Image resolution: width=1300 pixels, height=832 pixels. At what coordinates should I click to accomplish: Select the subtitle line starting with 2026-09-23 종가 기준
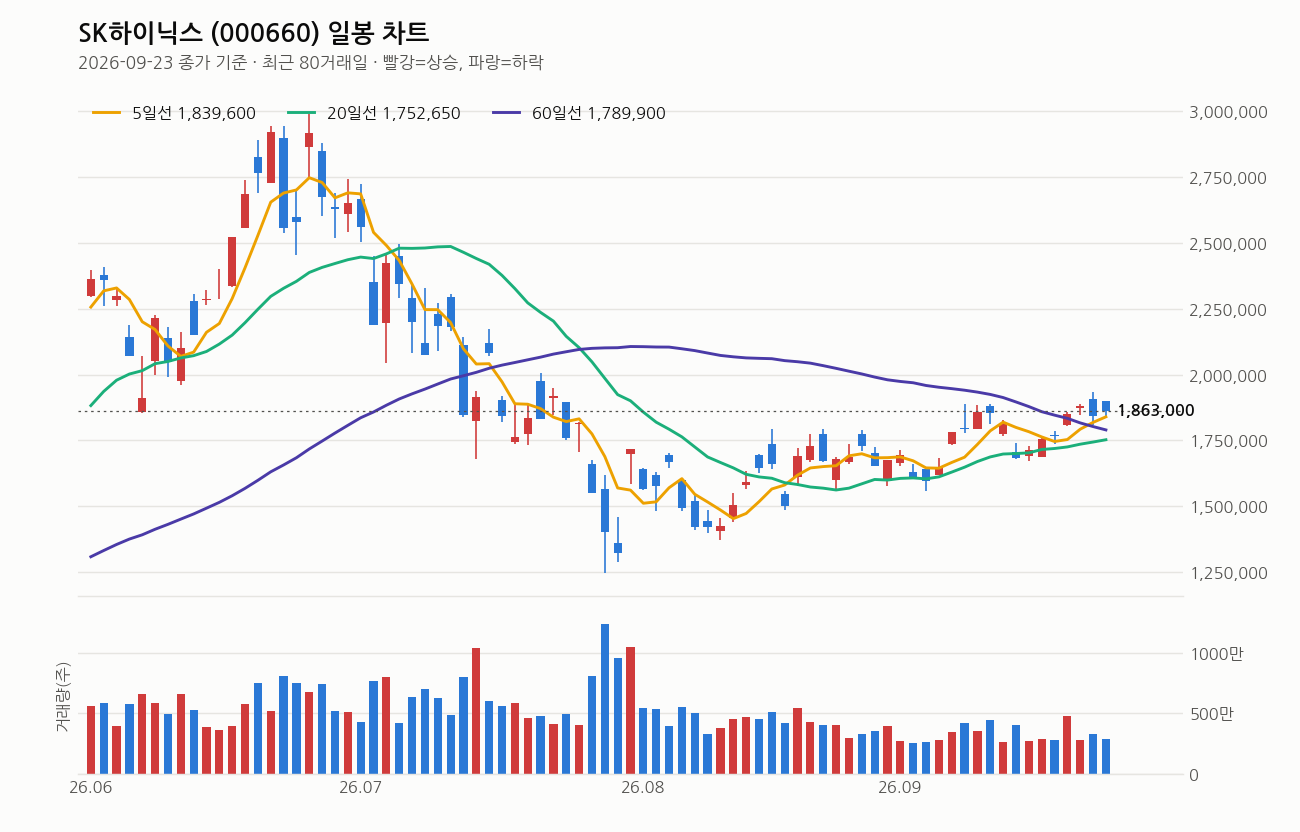pyautogui.click(x=310, y=62)
